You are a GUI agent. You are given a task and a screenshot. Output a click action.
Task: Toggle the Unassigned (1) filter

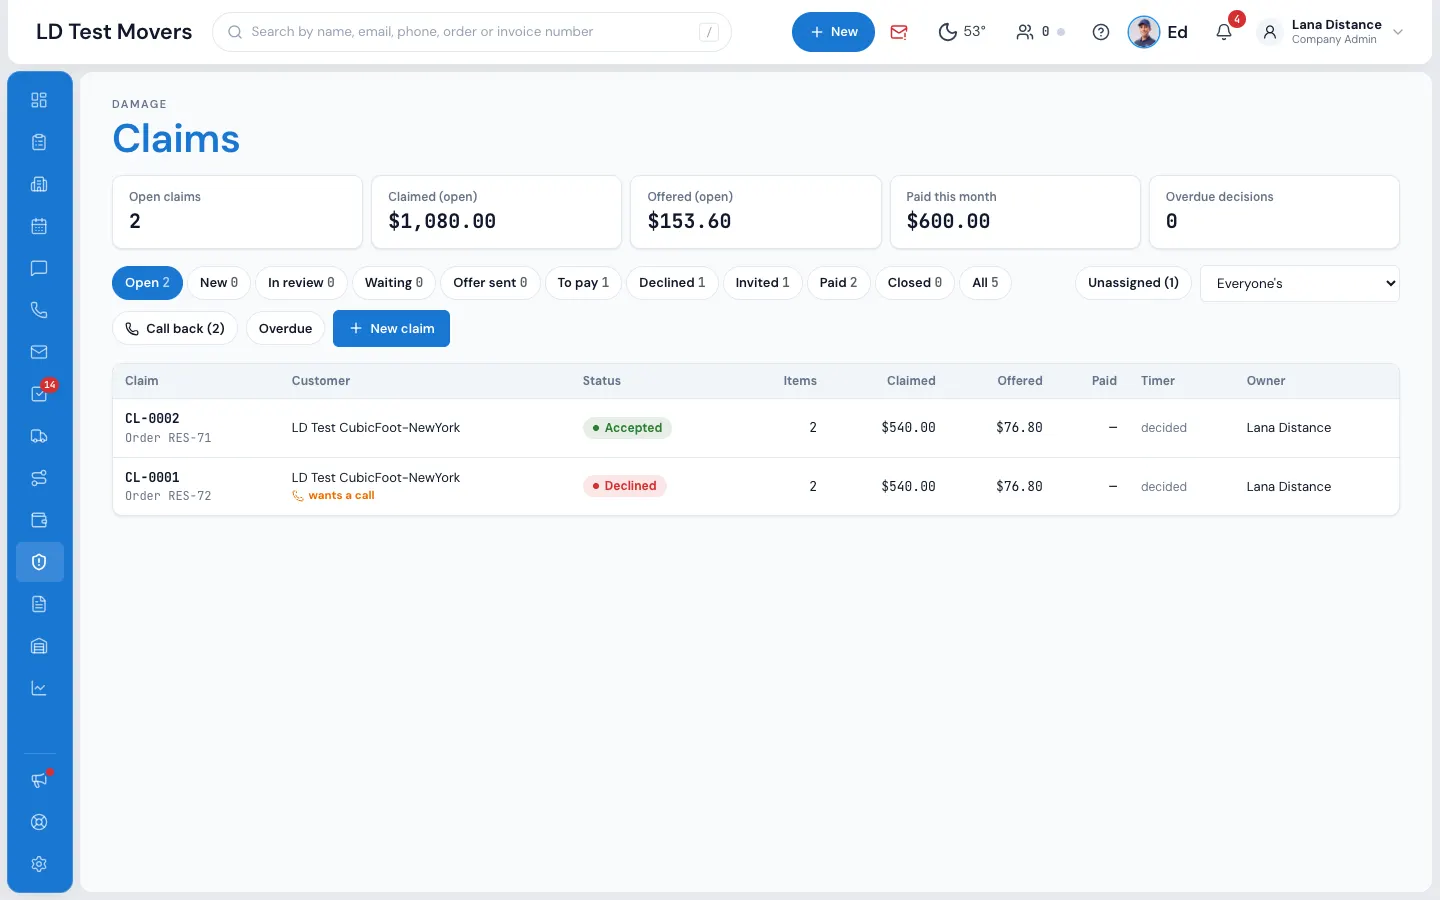point(1133,283)
